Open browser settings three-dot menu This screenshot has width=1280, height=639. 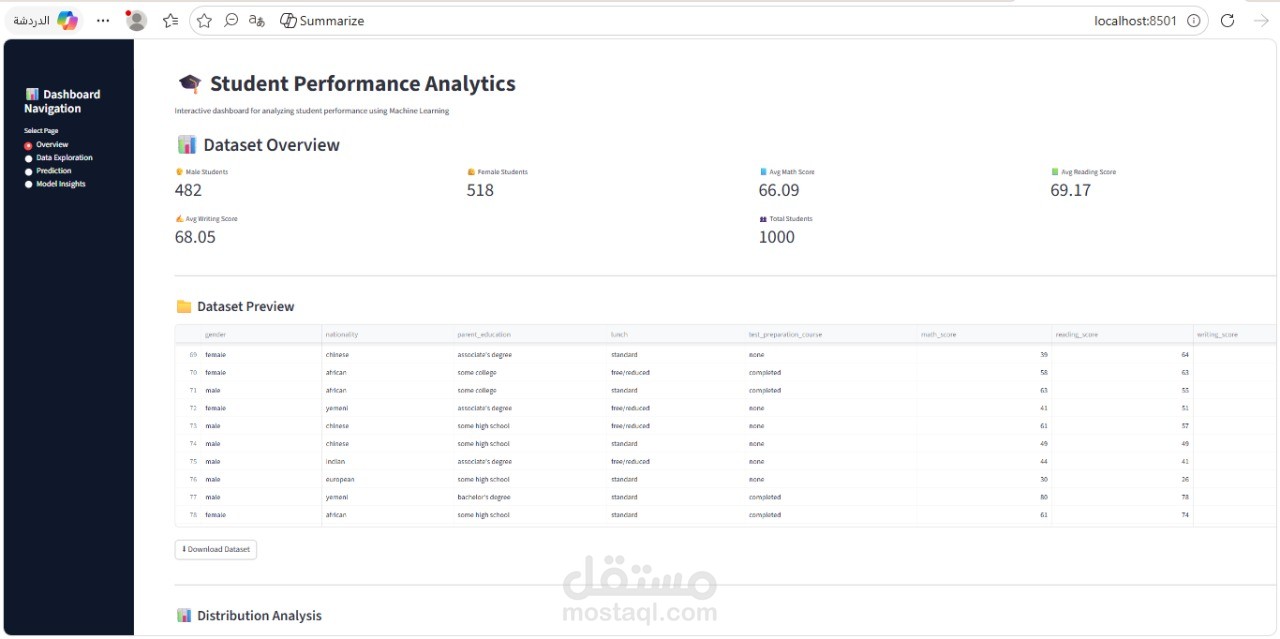[103, 20]
